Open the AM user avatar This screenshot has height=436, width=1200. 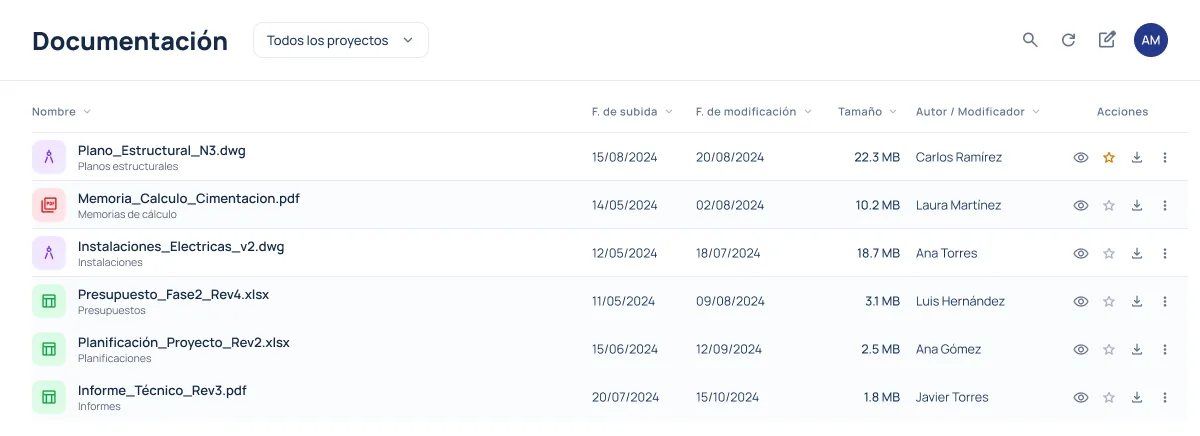[1151, 40]
